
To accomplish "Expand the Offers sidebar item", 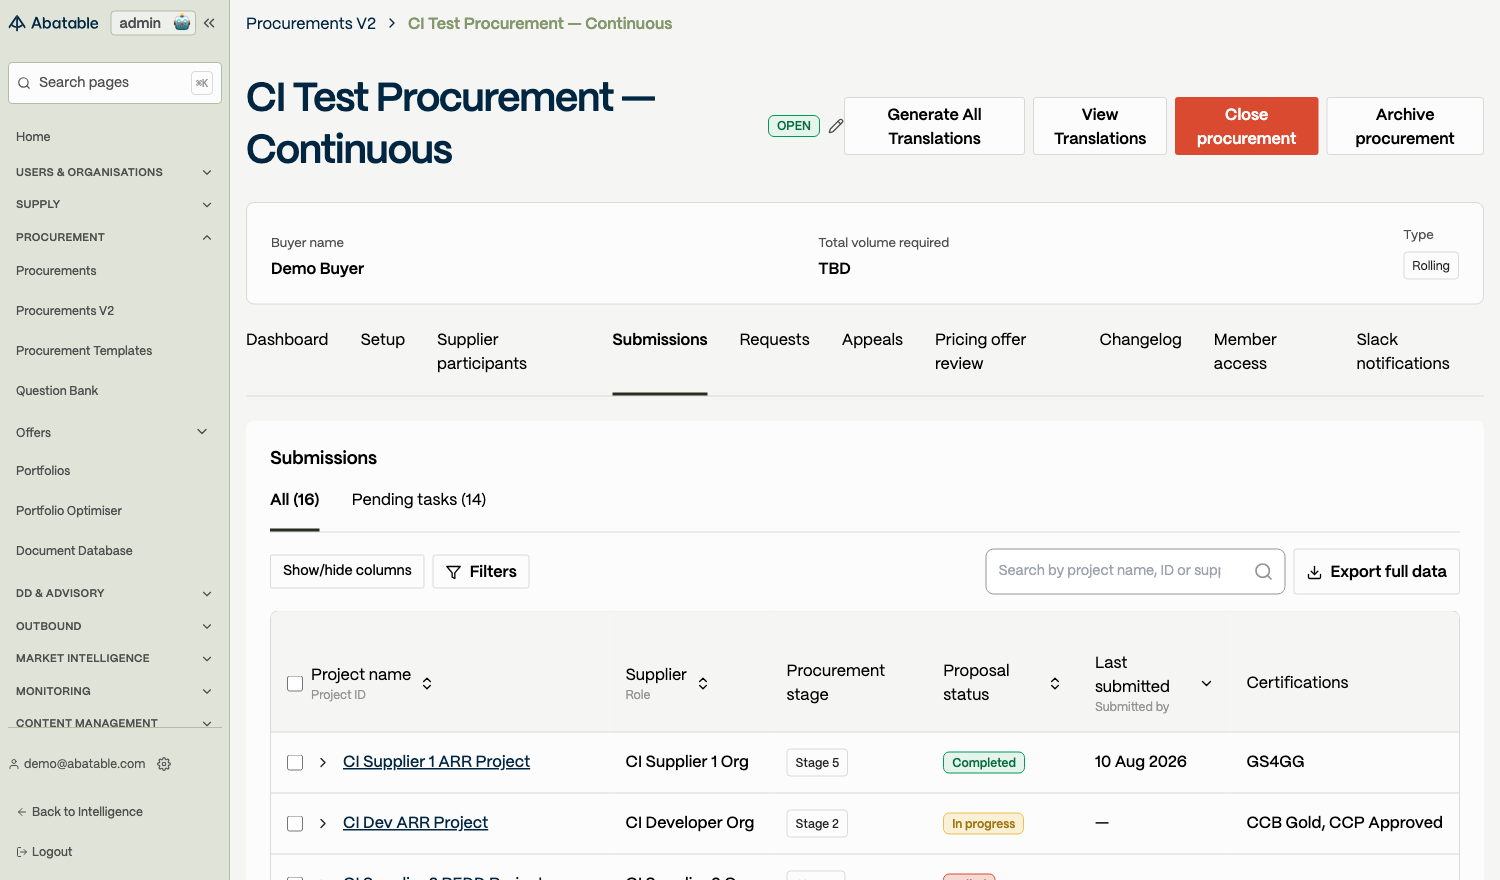I will [x=202, y=432].
